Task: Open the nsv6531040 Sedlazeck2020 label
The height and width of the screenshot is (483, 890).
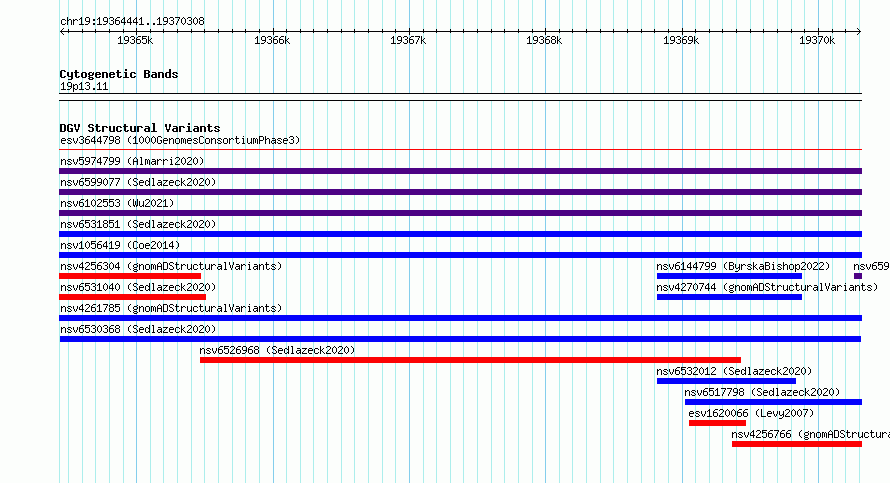Action: point(138,287)
